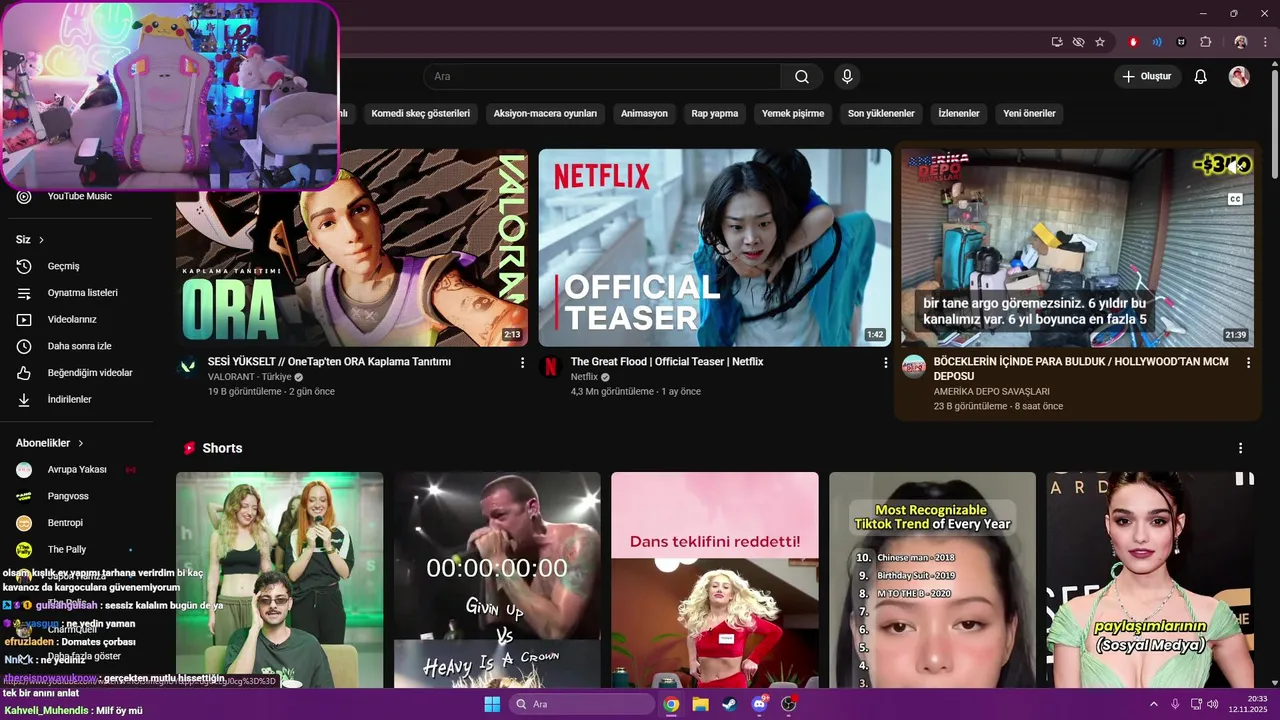The image size is (1280, 720).
Task: Select the Animasyon filter chip
Action: pos(644,113)
